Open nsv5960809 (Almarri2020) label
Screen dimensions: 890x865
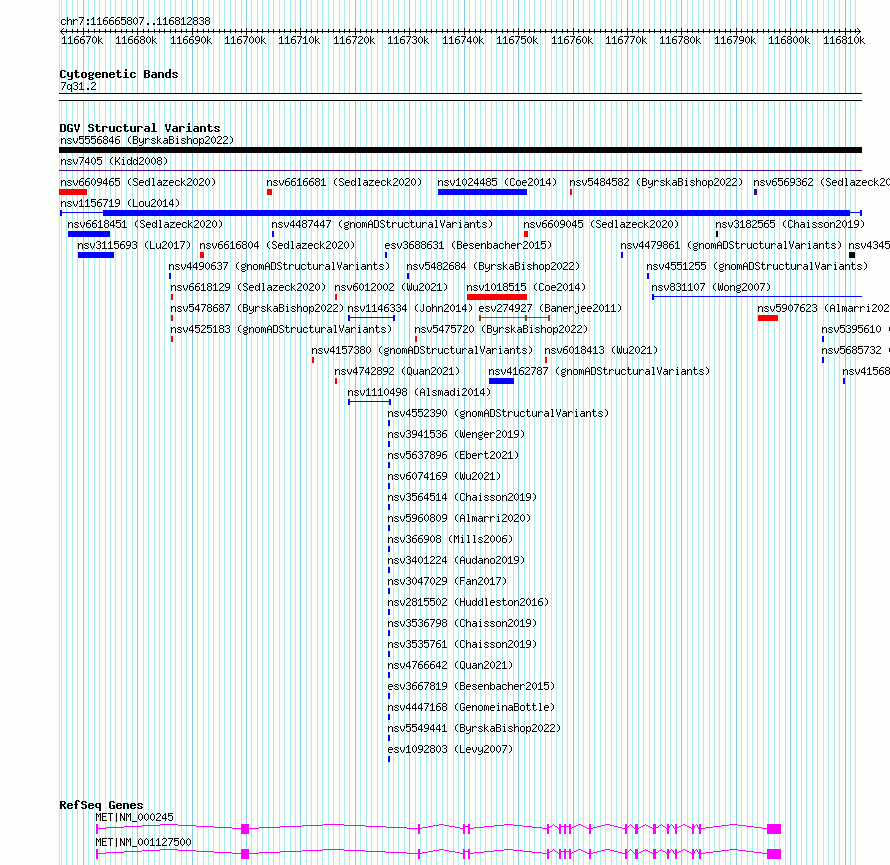459,518
